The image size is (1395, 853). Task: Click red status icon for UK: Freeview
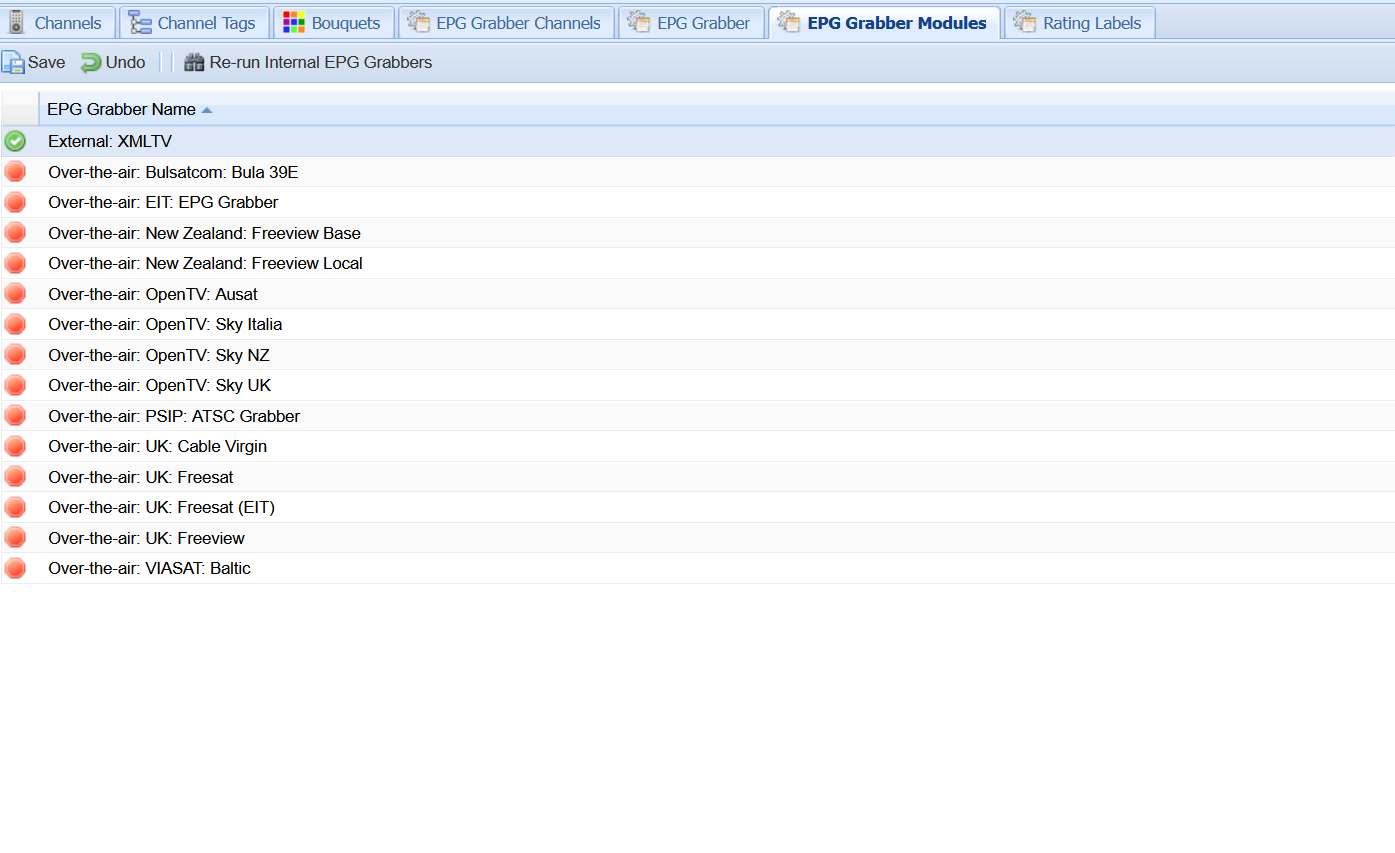[x=15, y=538]
